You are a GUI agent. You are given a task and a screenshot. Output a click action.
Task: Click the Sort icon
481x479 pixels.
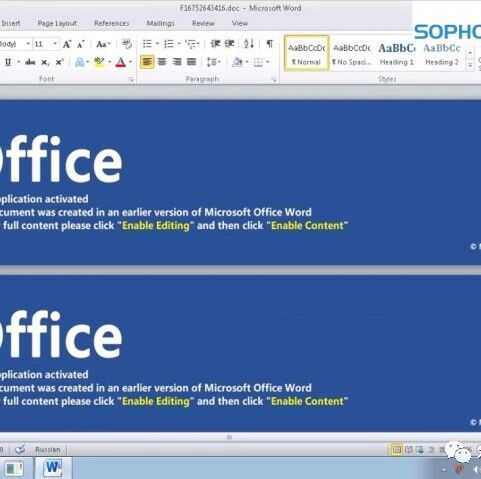[x=249, y=44]
